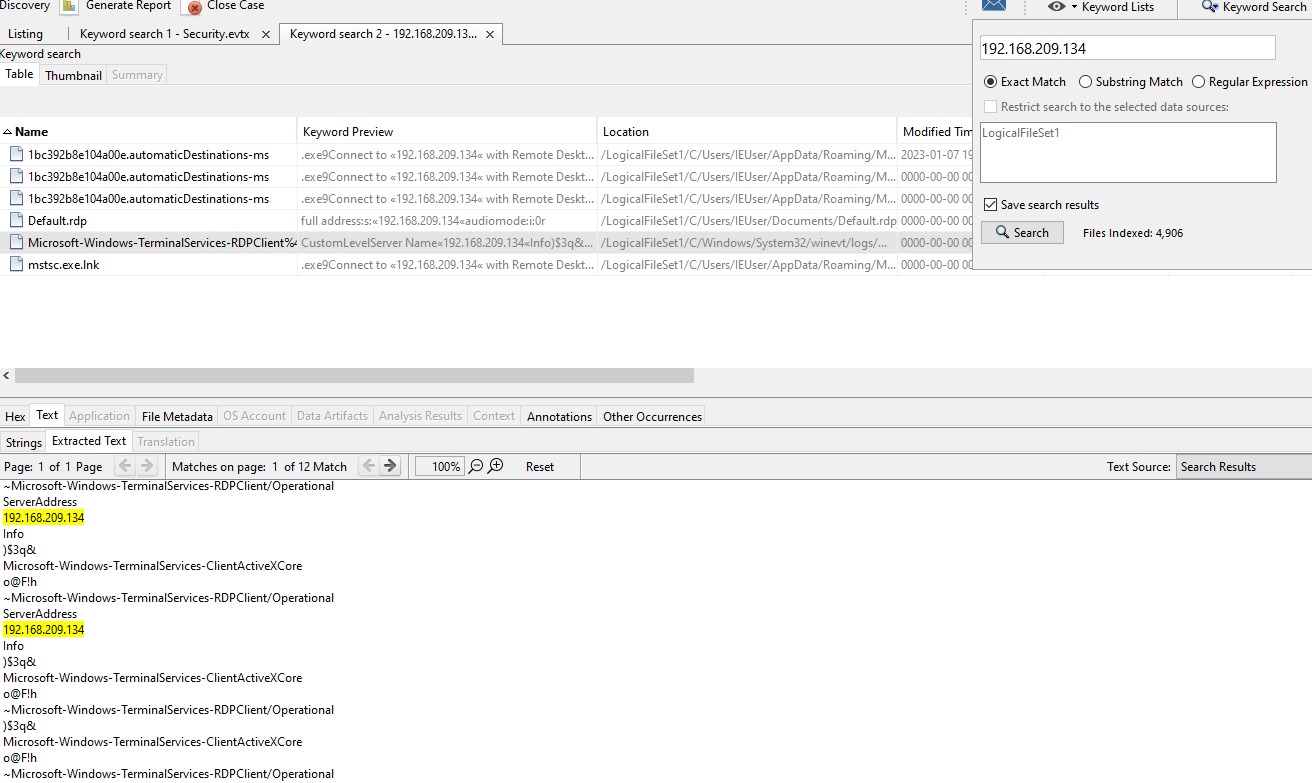
Task: Jump to previous match arrow
Action: pyautogui.click(x=368, y=466)
